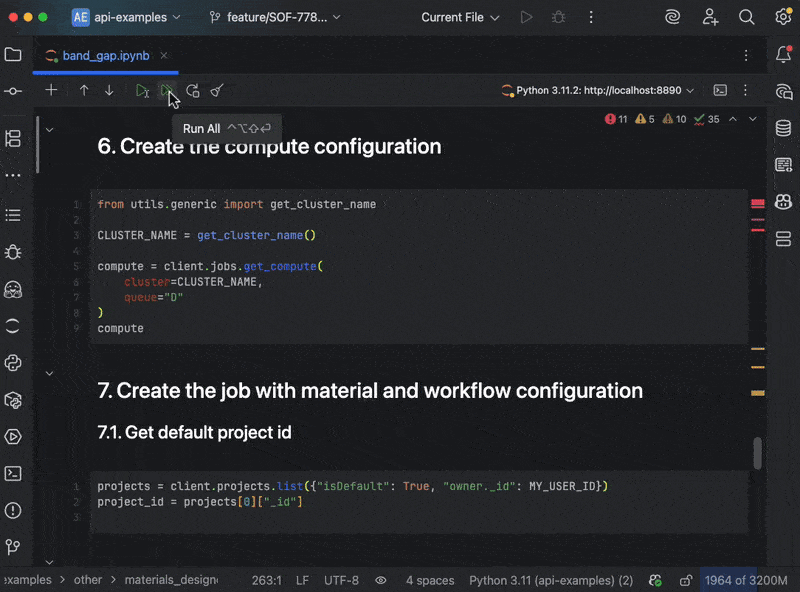This screenshot has width=800, height=592.
Task: Run the current file
Action: [x=526, y=17]
